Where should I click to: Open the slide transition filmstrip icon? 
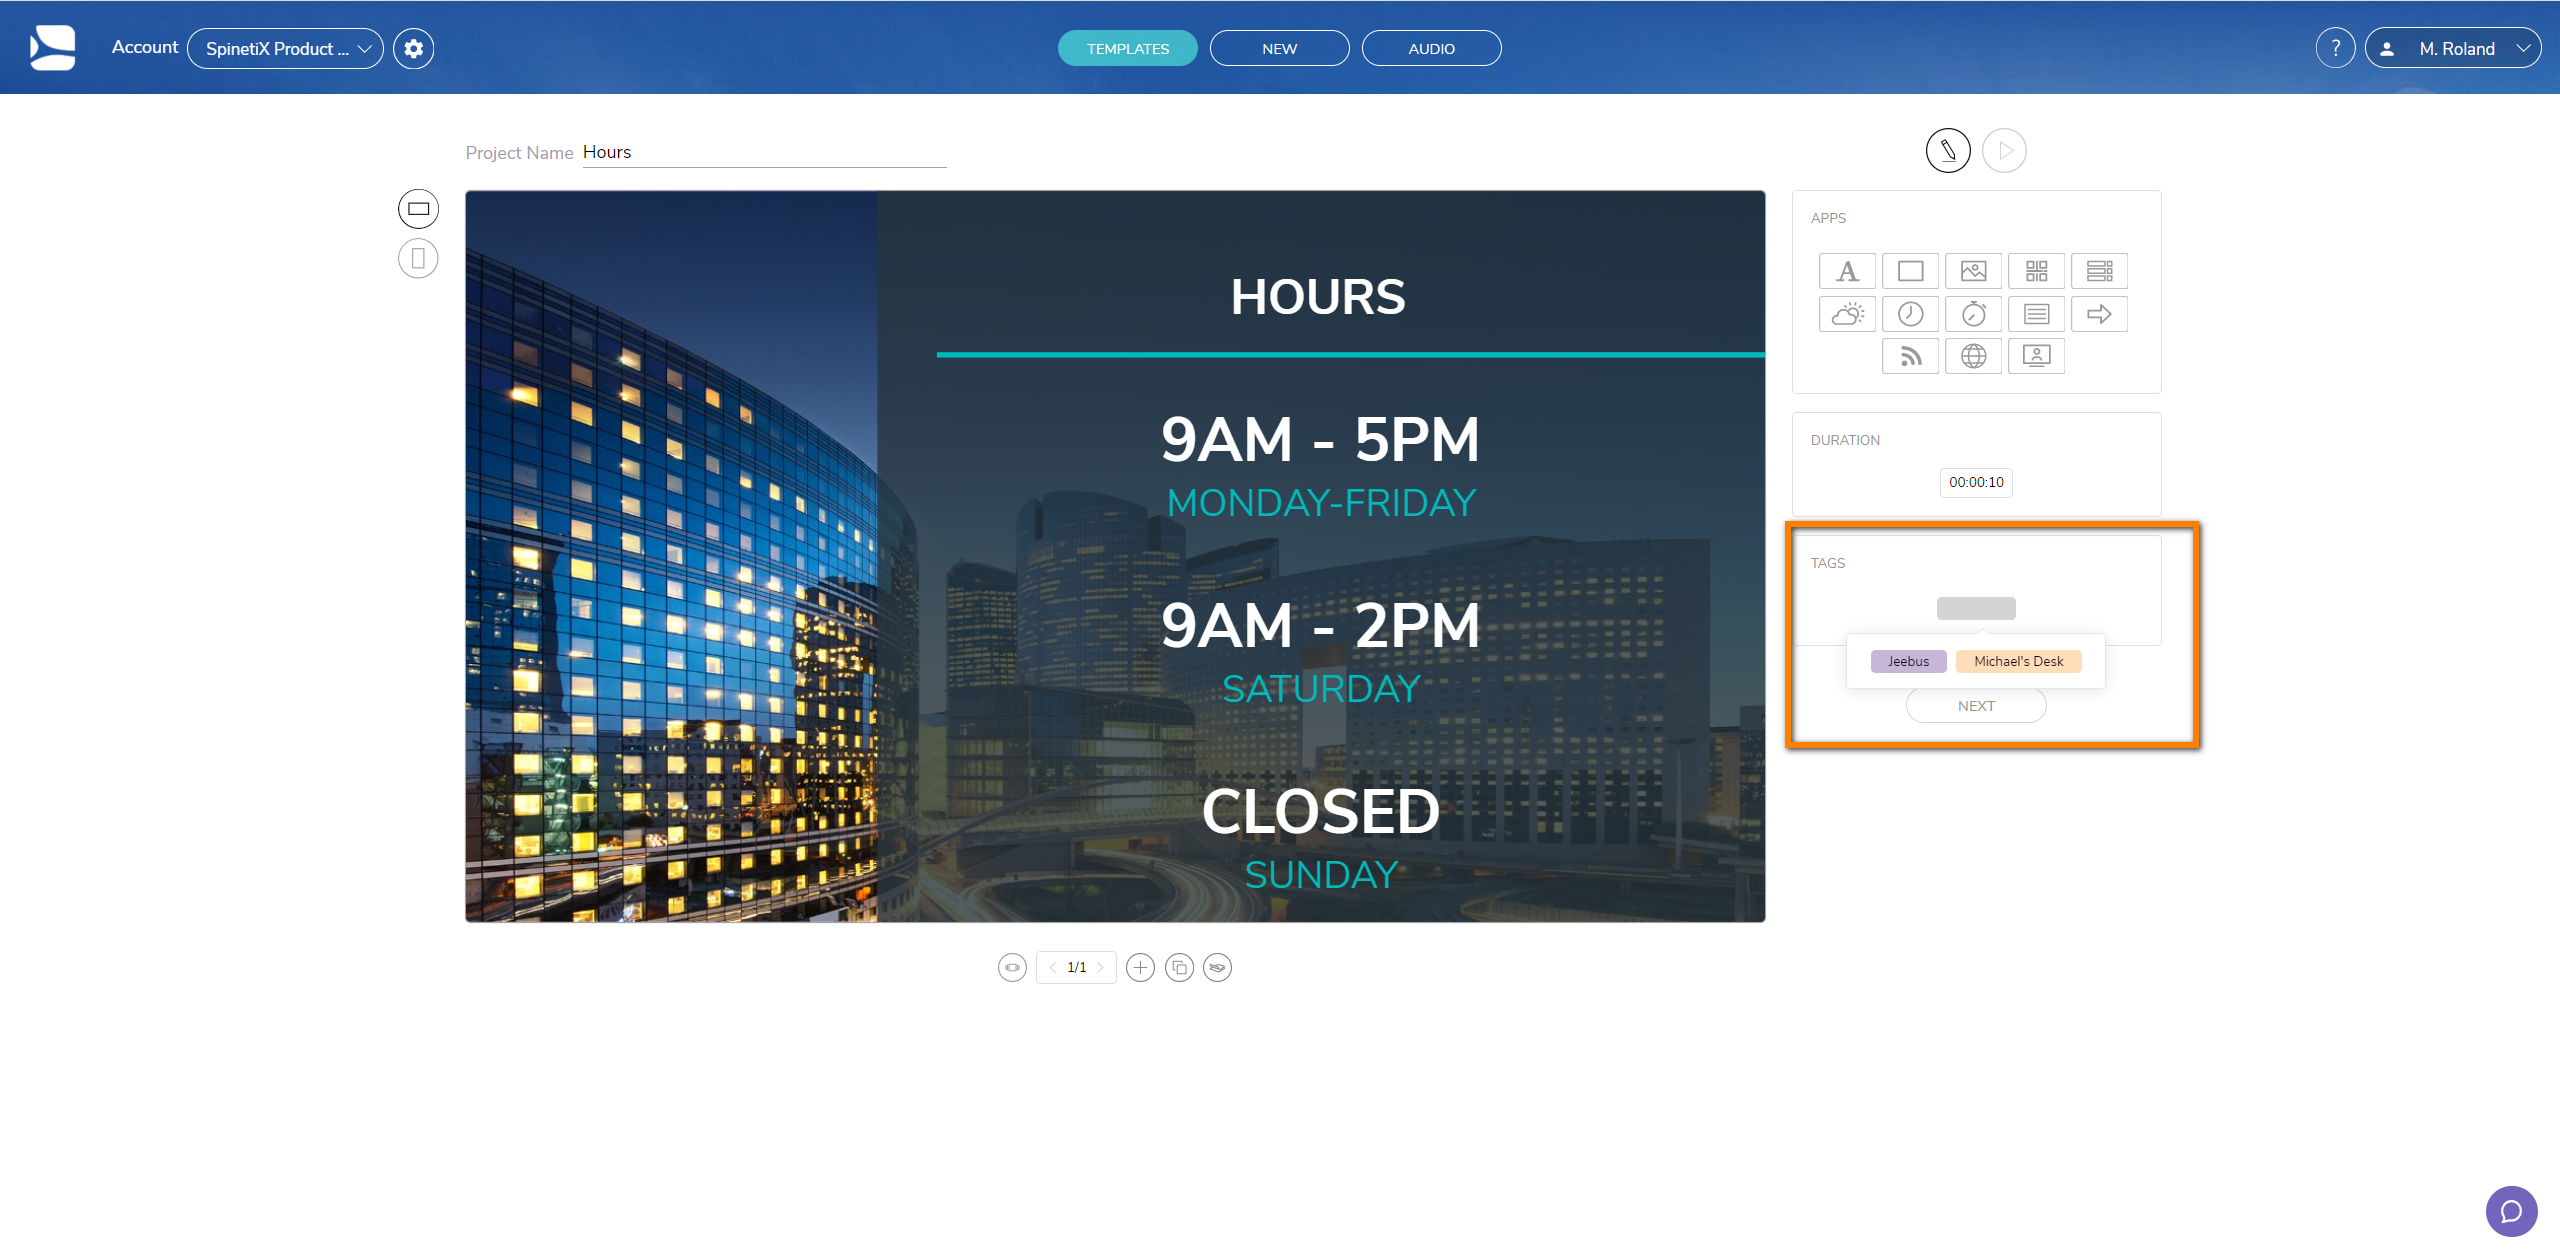click(x=1012, y=968)
